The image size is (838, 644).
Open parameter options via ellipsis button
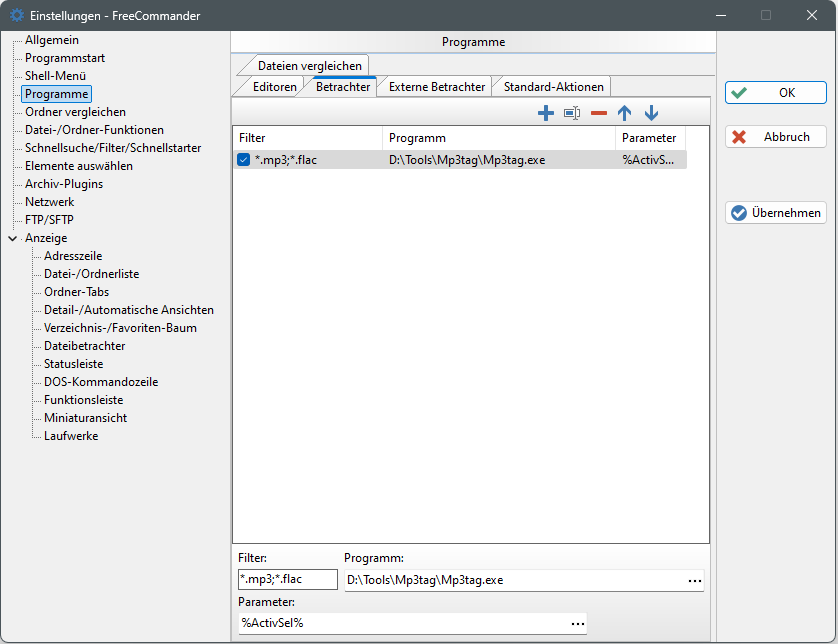577,623
